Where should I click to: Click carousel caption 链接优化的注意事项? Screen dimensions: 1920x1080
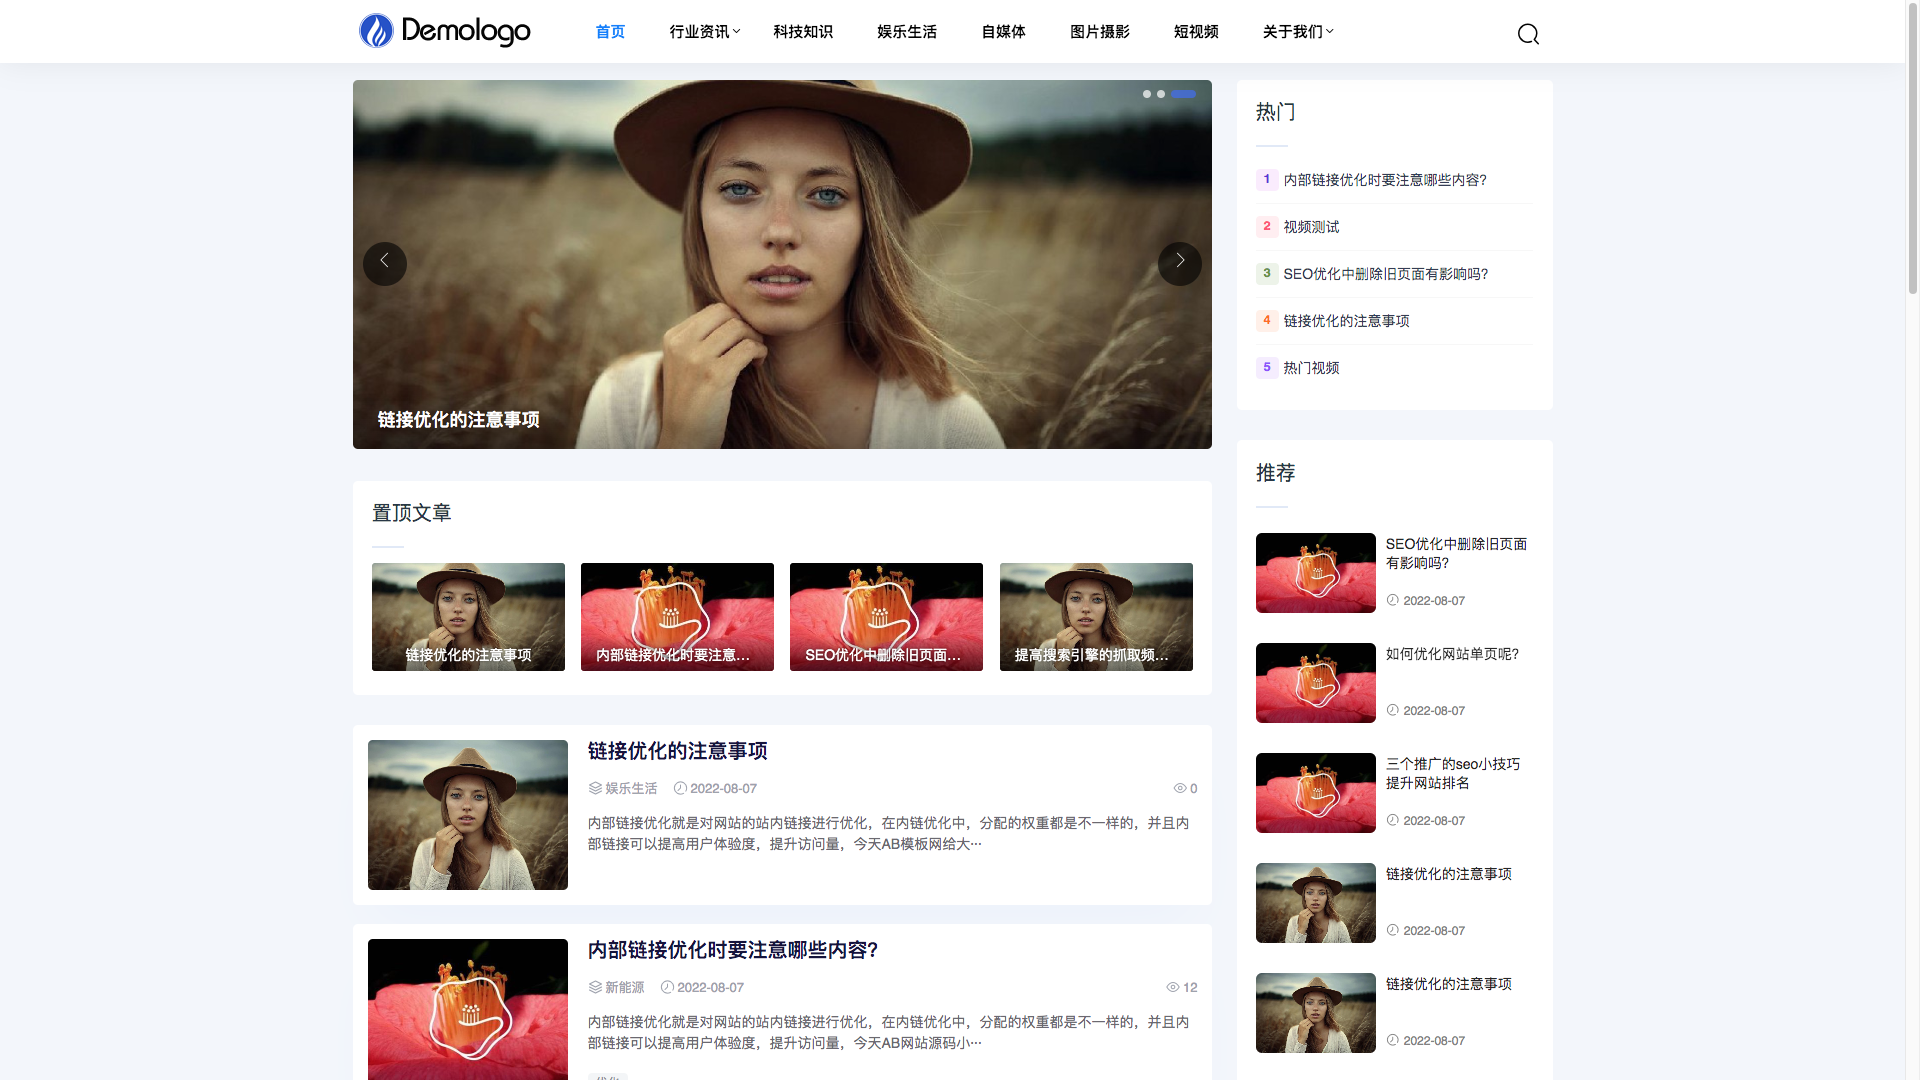(458, 420)
